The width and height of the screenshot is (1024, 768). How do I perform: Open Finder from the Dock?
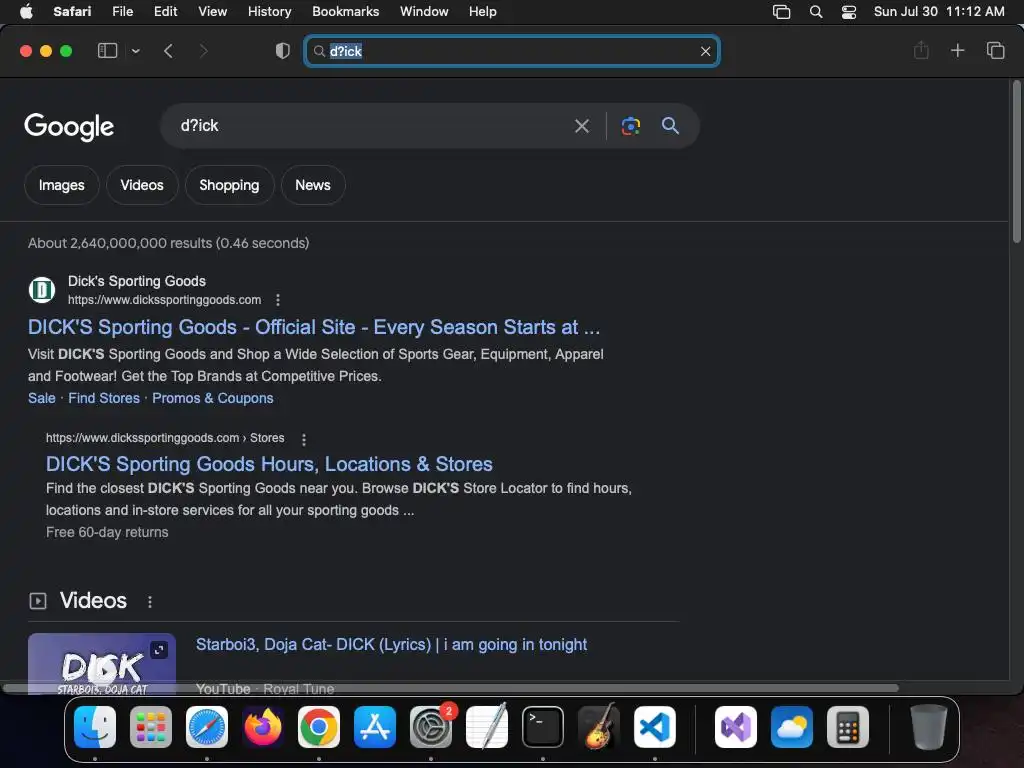click(x=95, y=727)
